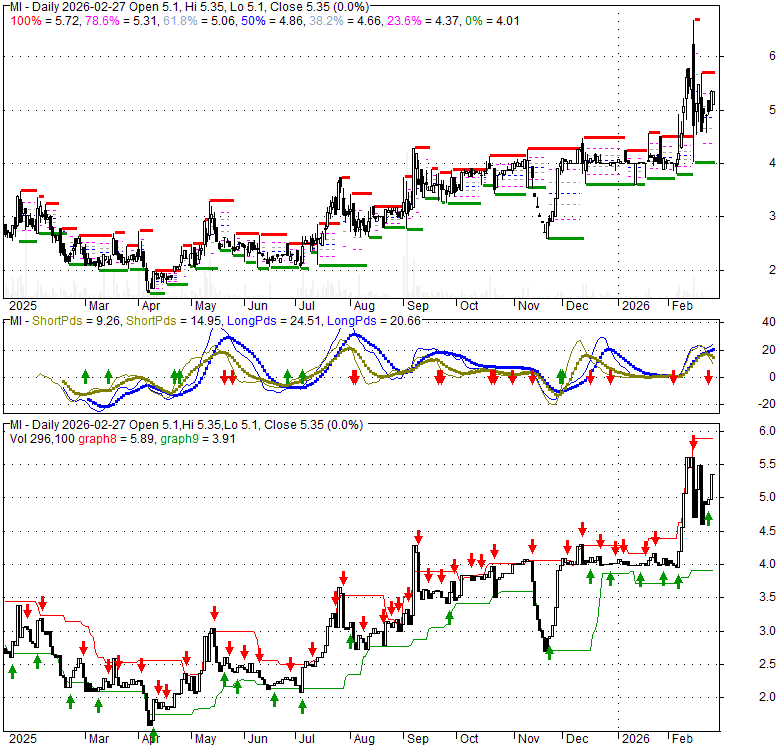Click the red sell arrow atop February peak, bottom chart
The width and height of the screenshot is (780, 745).
click(693, 442)
